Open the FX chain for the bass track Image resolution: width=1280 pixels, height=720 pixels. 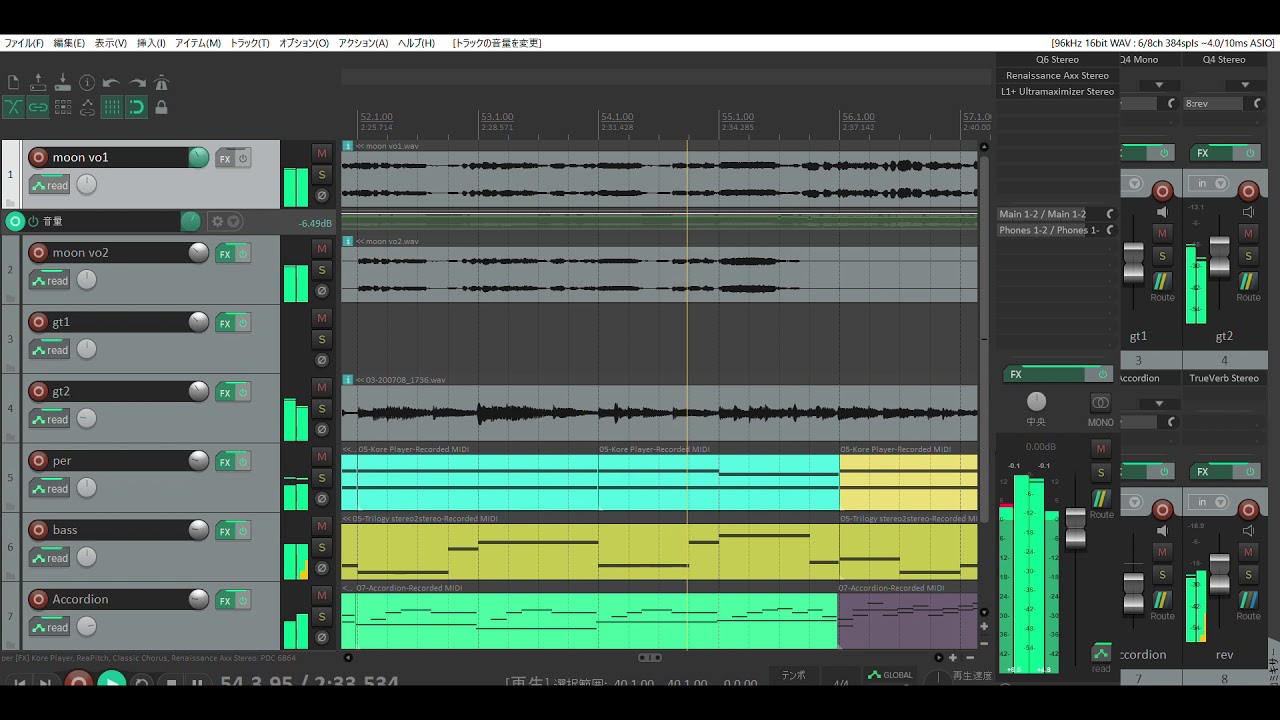click(225, 531)
